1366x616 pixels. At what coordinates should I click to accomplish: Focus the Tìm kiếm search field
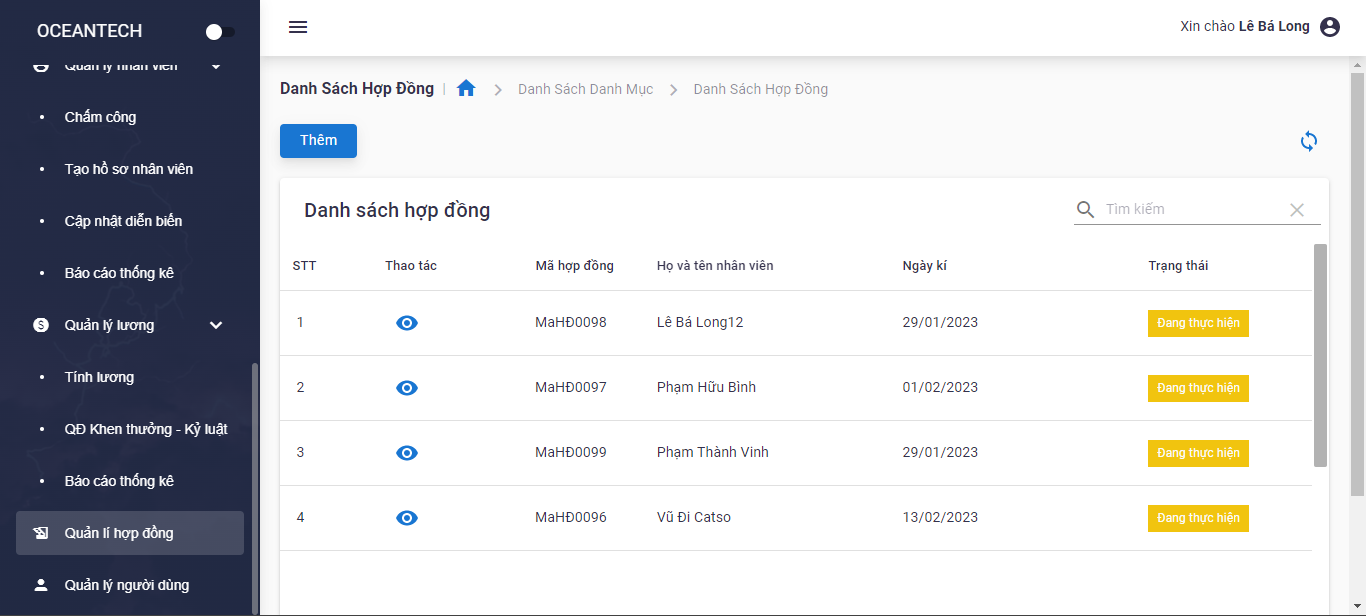coord(1192,209)
